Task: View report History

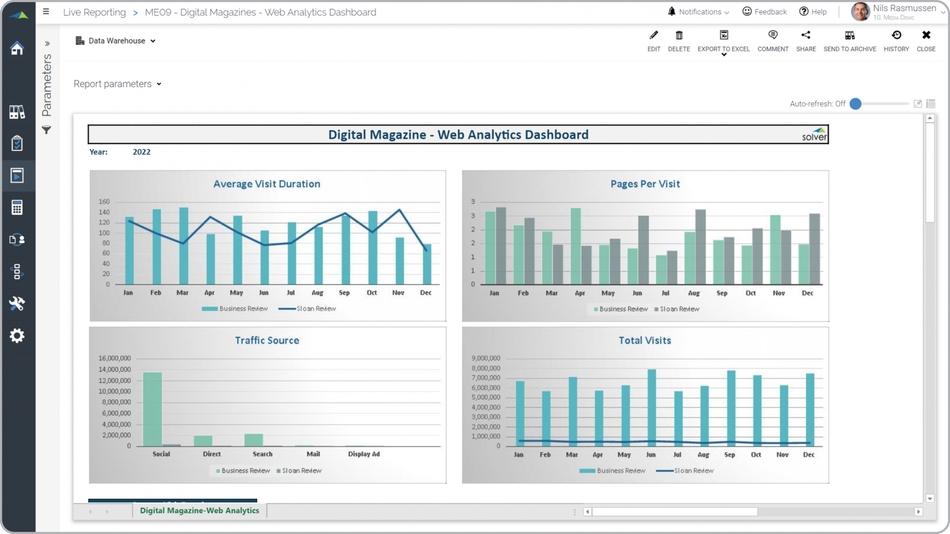Action: (896, 36)
